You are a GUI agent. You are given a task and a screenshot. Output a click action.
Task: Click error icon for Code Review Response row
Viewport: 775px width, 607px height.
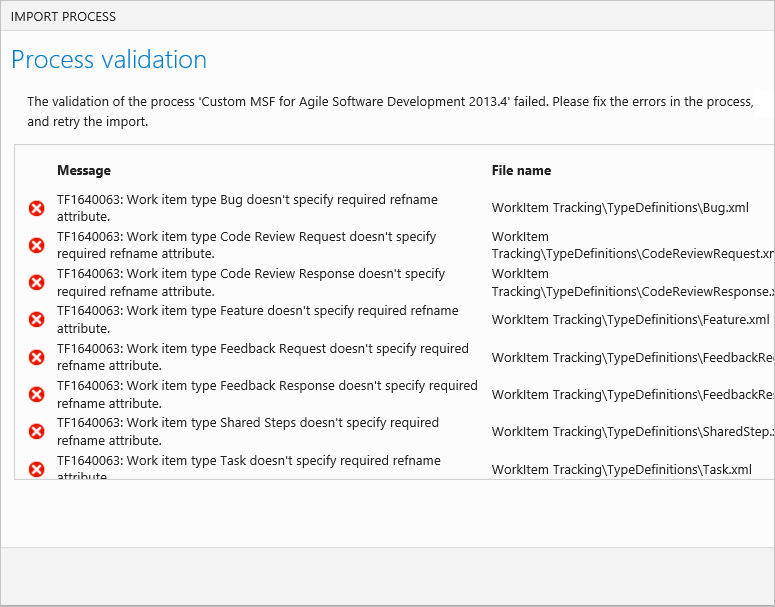click(x=37, y=282)
